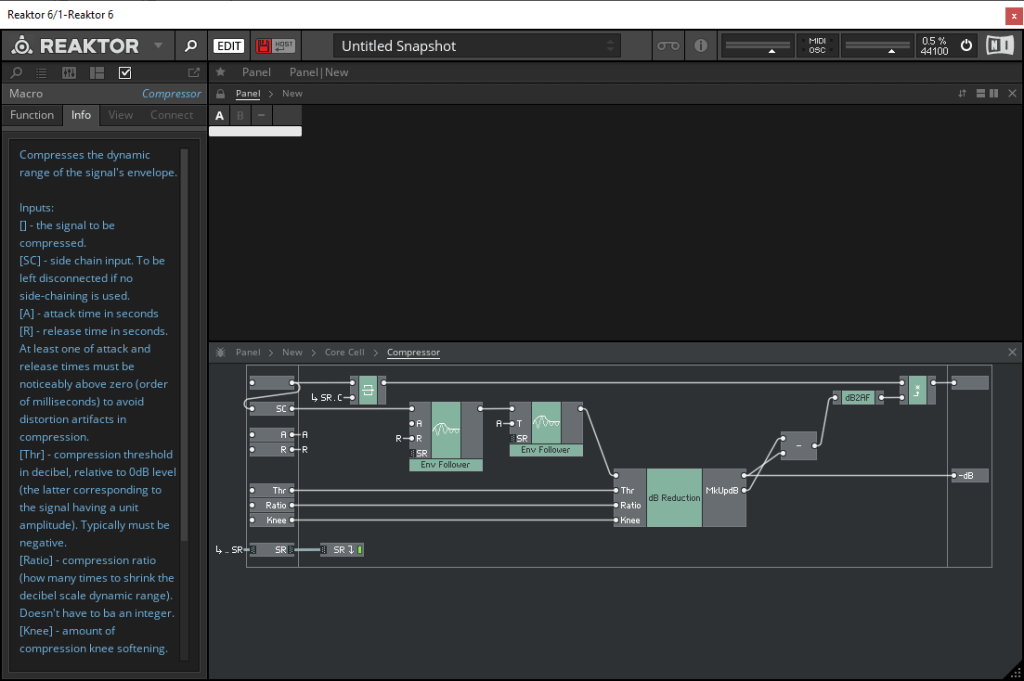The image size is (1024, 681).
Task: Open the recorder (tape) icon
Action: point(667,46)
